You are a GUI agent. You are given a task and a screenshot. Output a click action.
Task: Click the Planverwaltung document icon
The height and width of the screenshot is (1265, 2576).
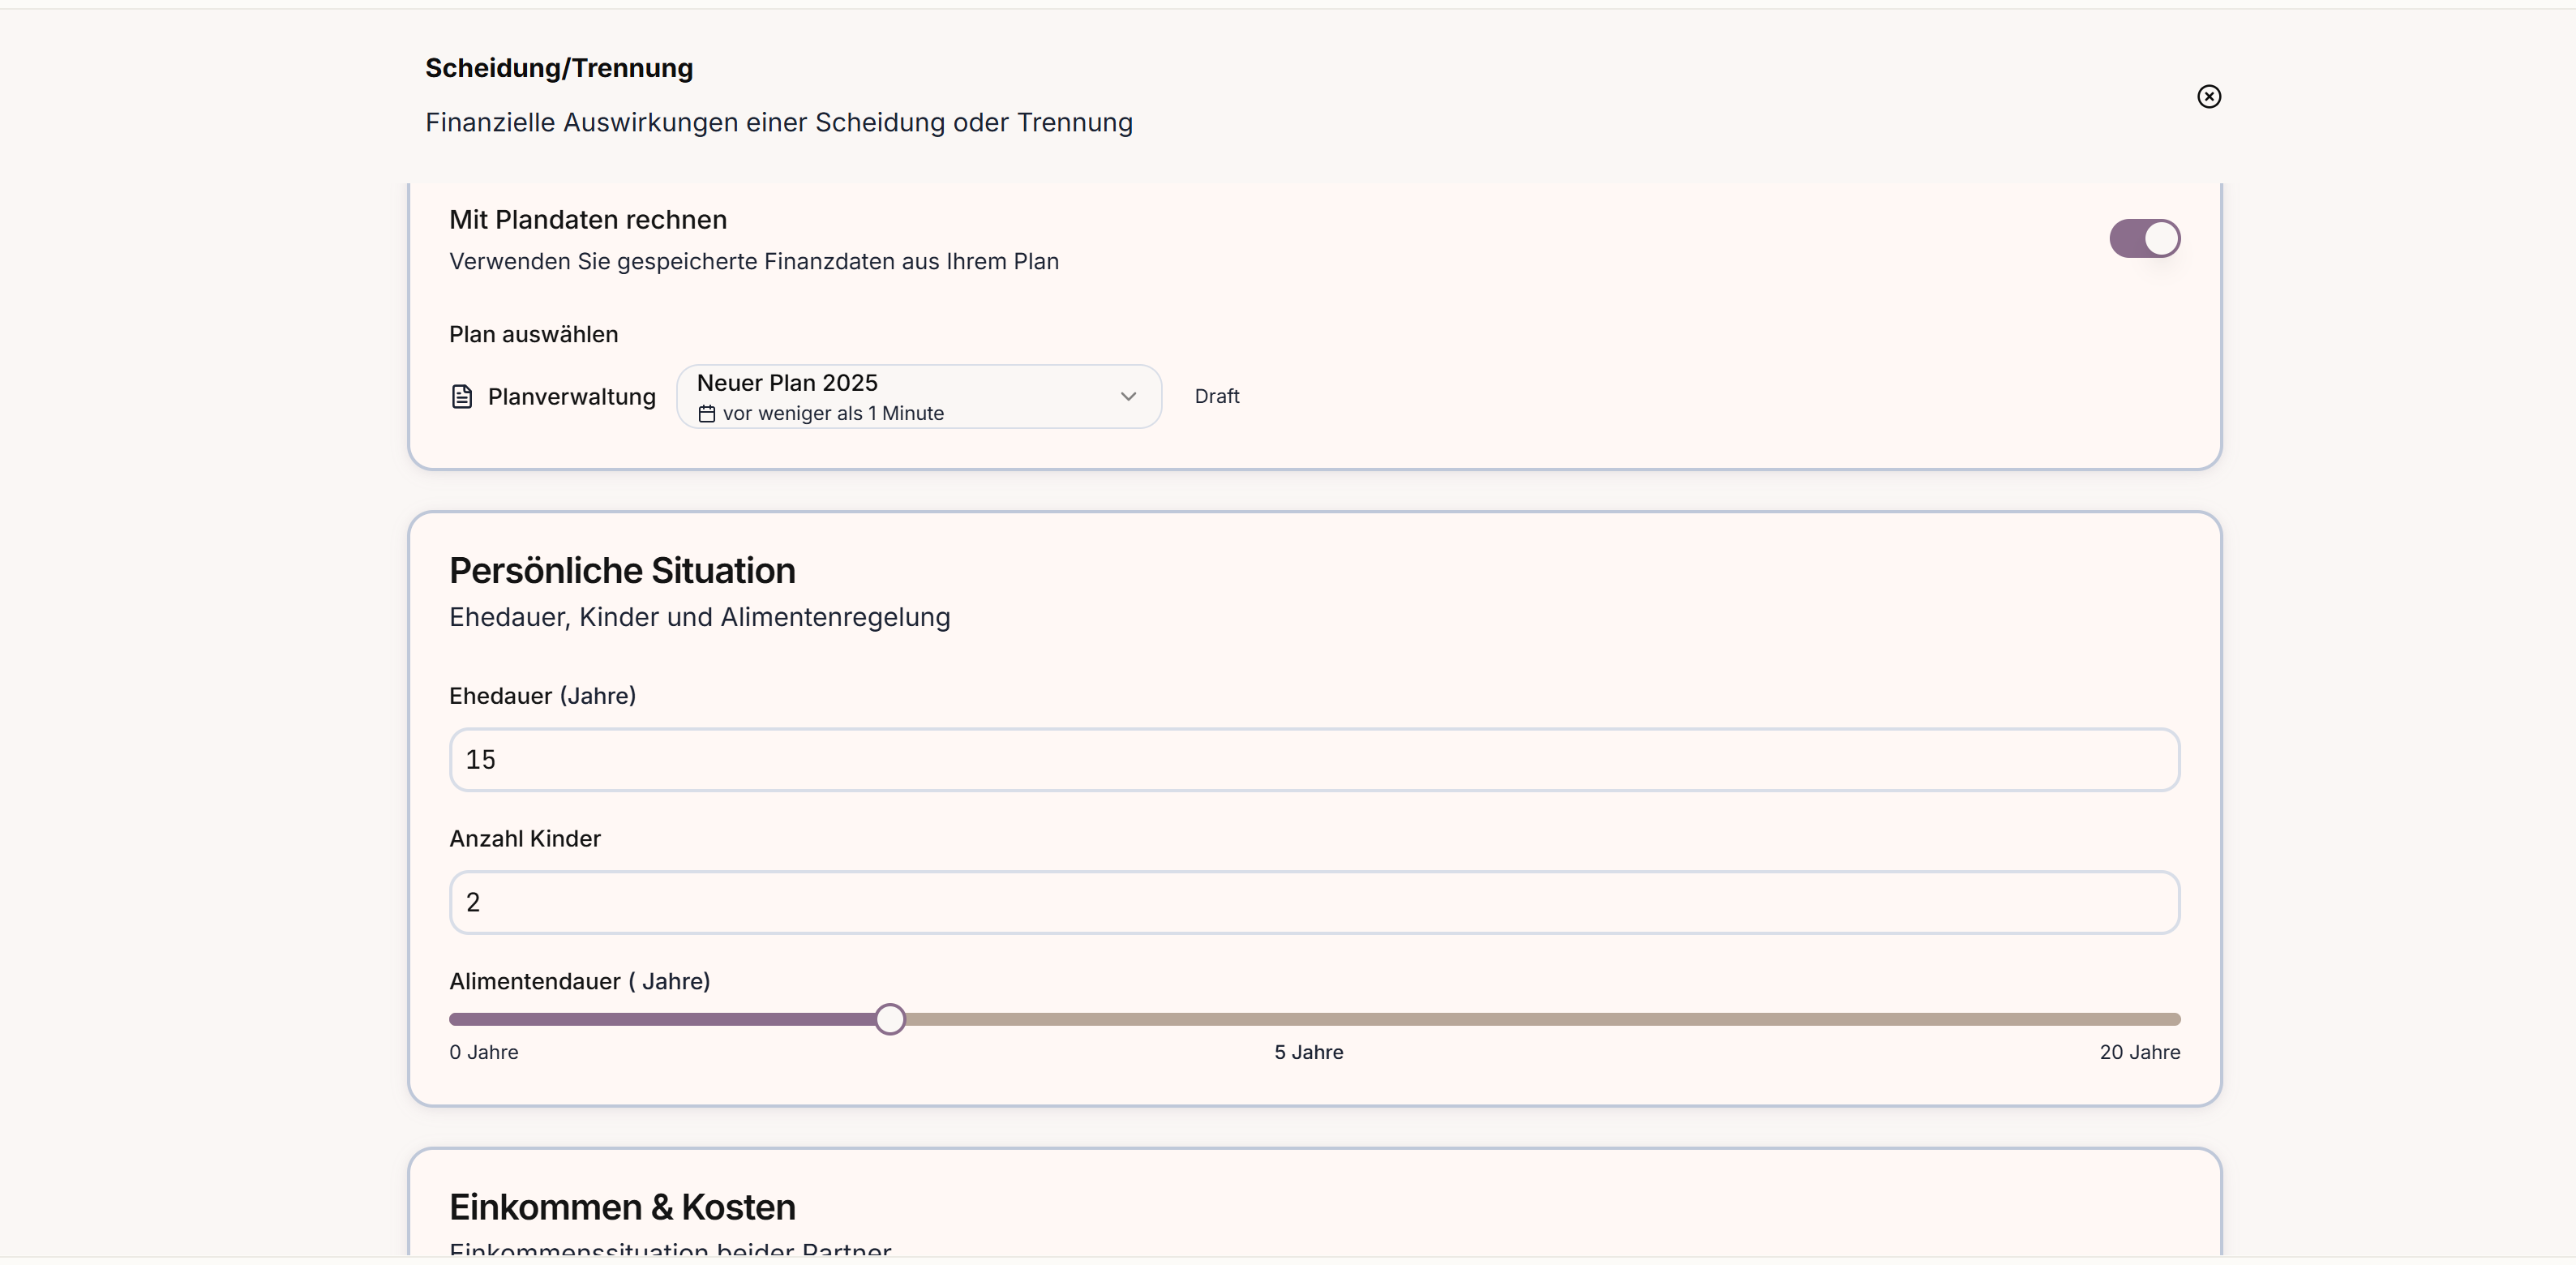[461, 397]
